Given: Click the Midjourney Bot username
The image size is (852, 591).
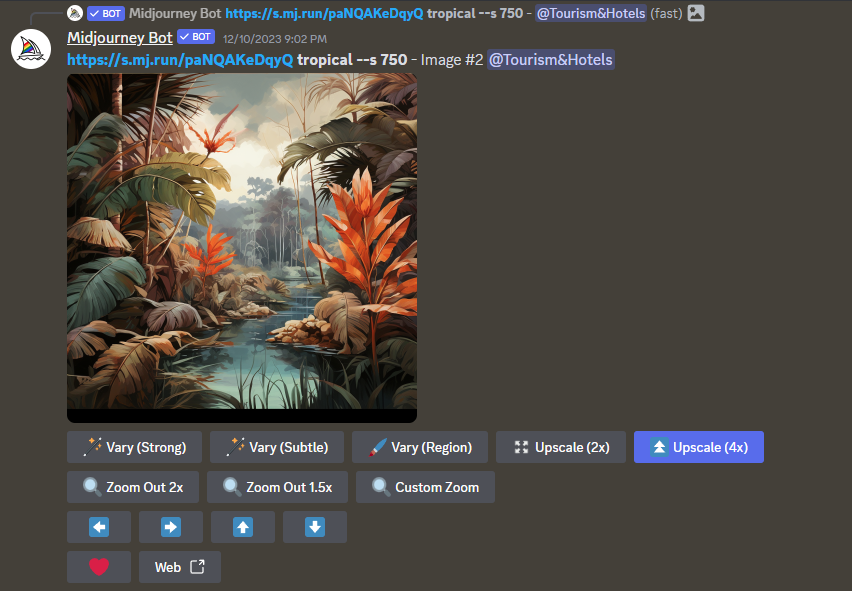Looking at the screenshot, I should (120, 37).
